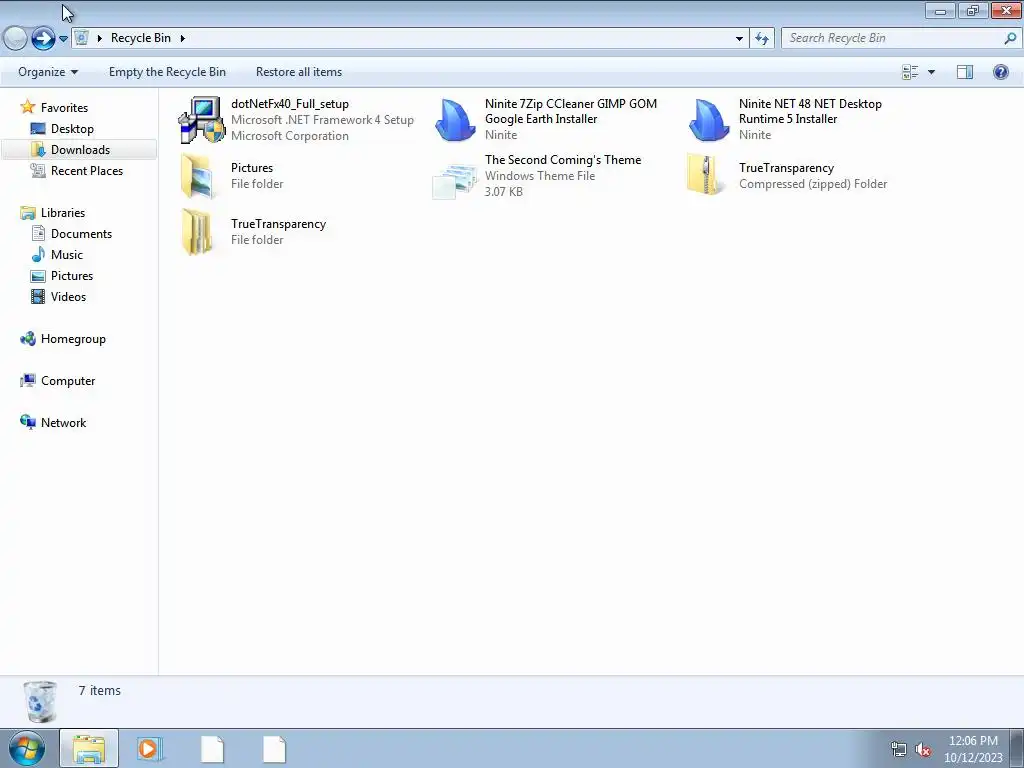Click the Recycle Bin icon in address bar
This screenshot has width=1024, height=768.
coord(81,38)
